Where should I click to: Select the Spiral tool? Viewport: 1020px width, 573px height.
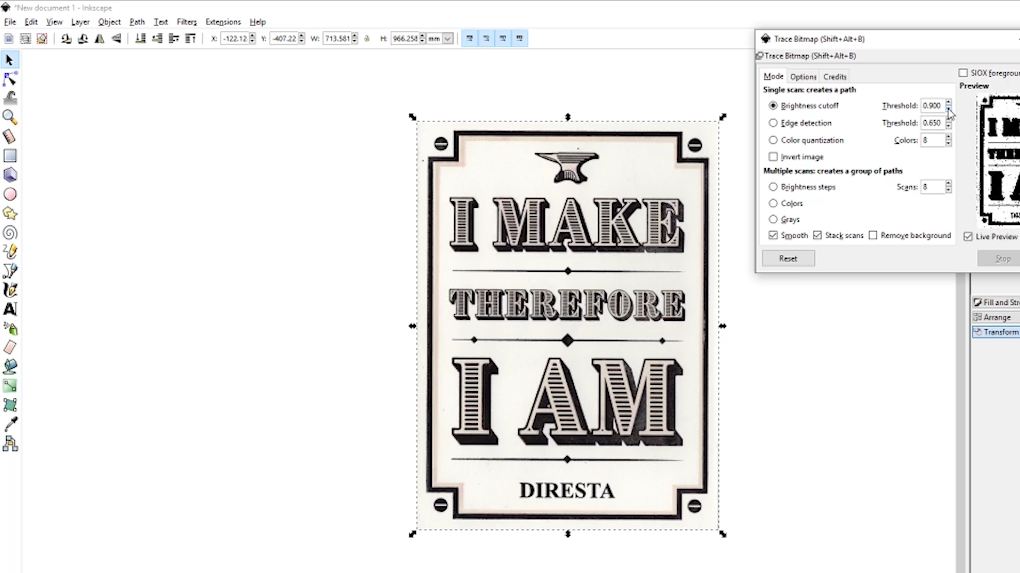point(10,232)
